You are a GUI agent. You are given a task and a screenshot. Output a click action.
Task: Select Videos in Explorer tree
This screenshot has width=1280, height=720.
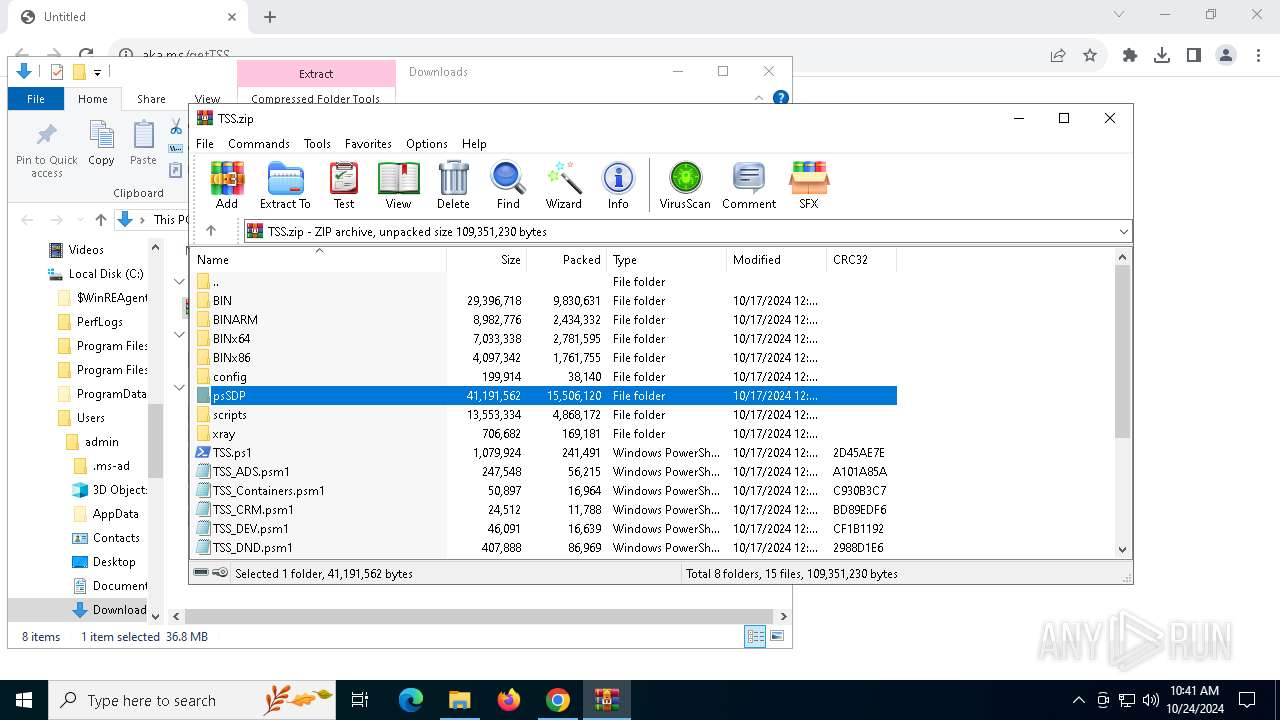pyautogui.click(x=86, y=249)
